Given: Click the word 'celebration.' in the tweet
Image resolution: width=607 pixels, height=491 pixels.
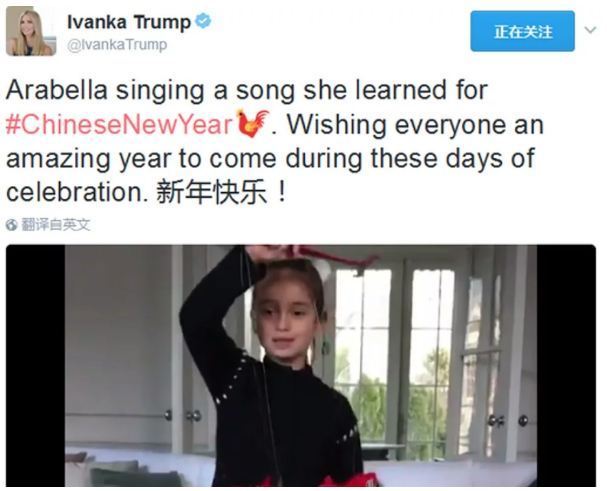Looking at the screenshot, I should click(x=77, y=192).
